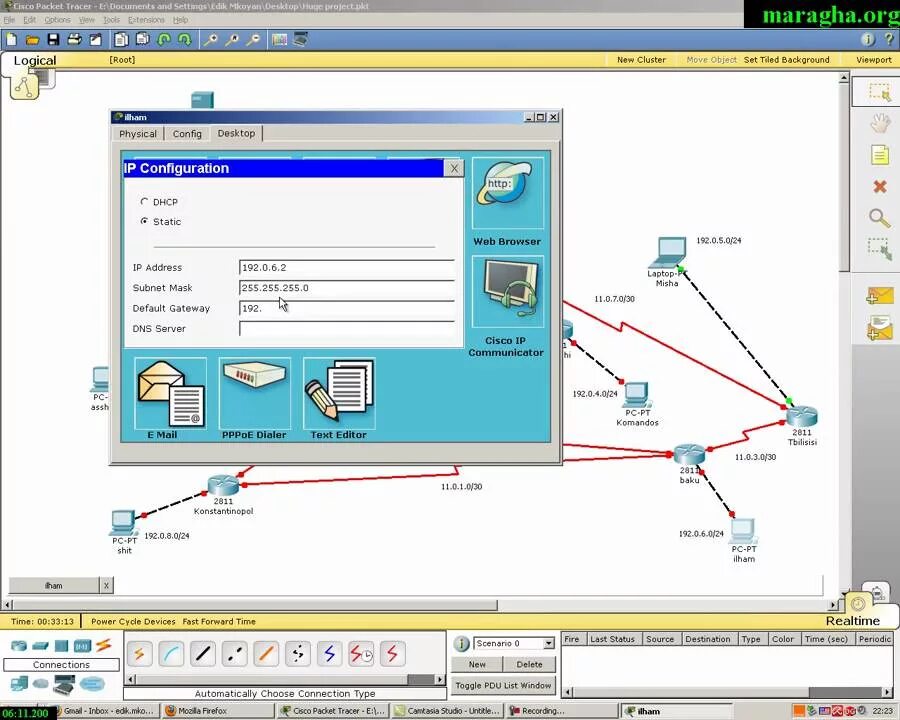Select the Select tool in right sidebar
900x720 pixels.
(x=879, y=92)
